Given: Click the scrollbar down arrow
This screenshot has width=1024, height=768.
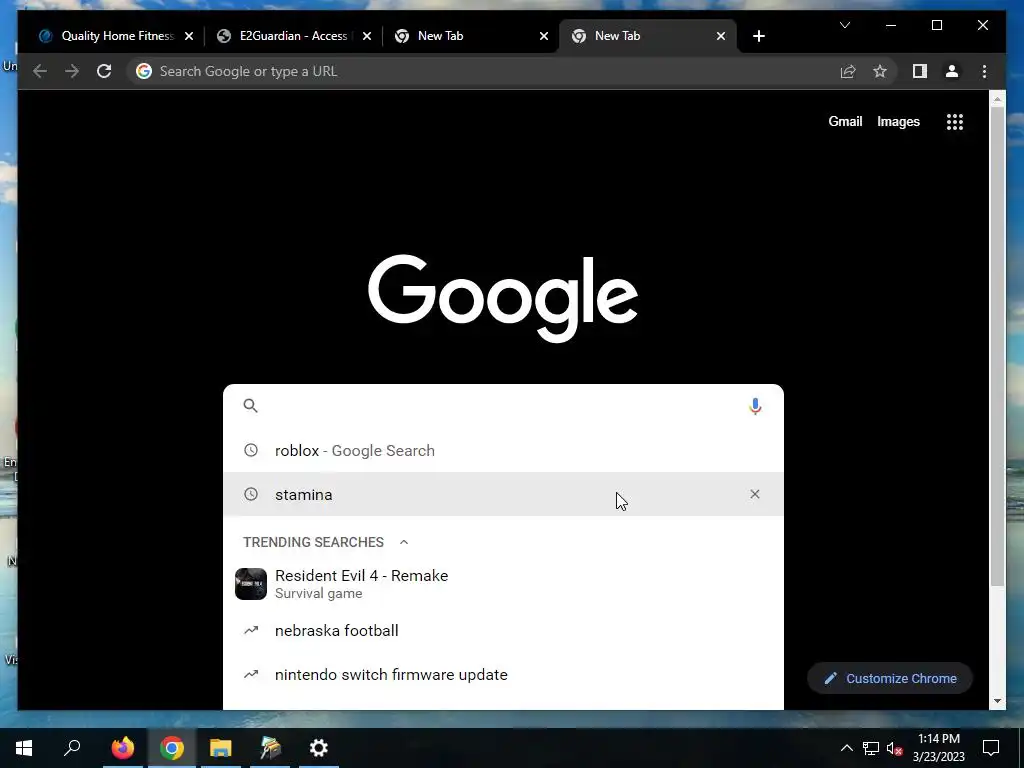Looking at the screenshot, I should pos(997,701).
